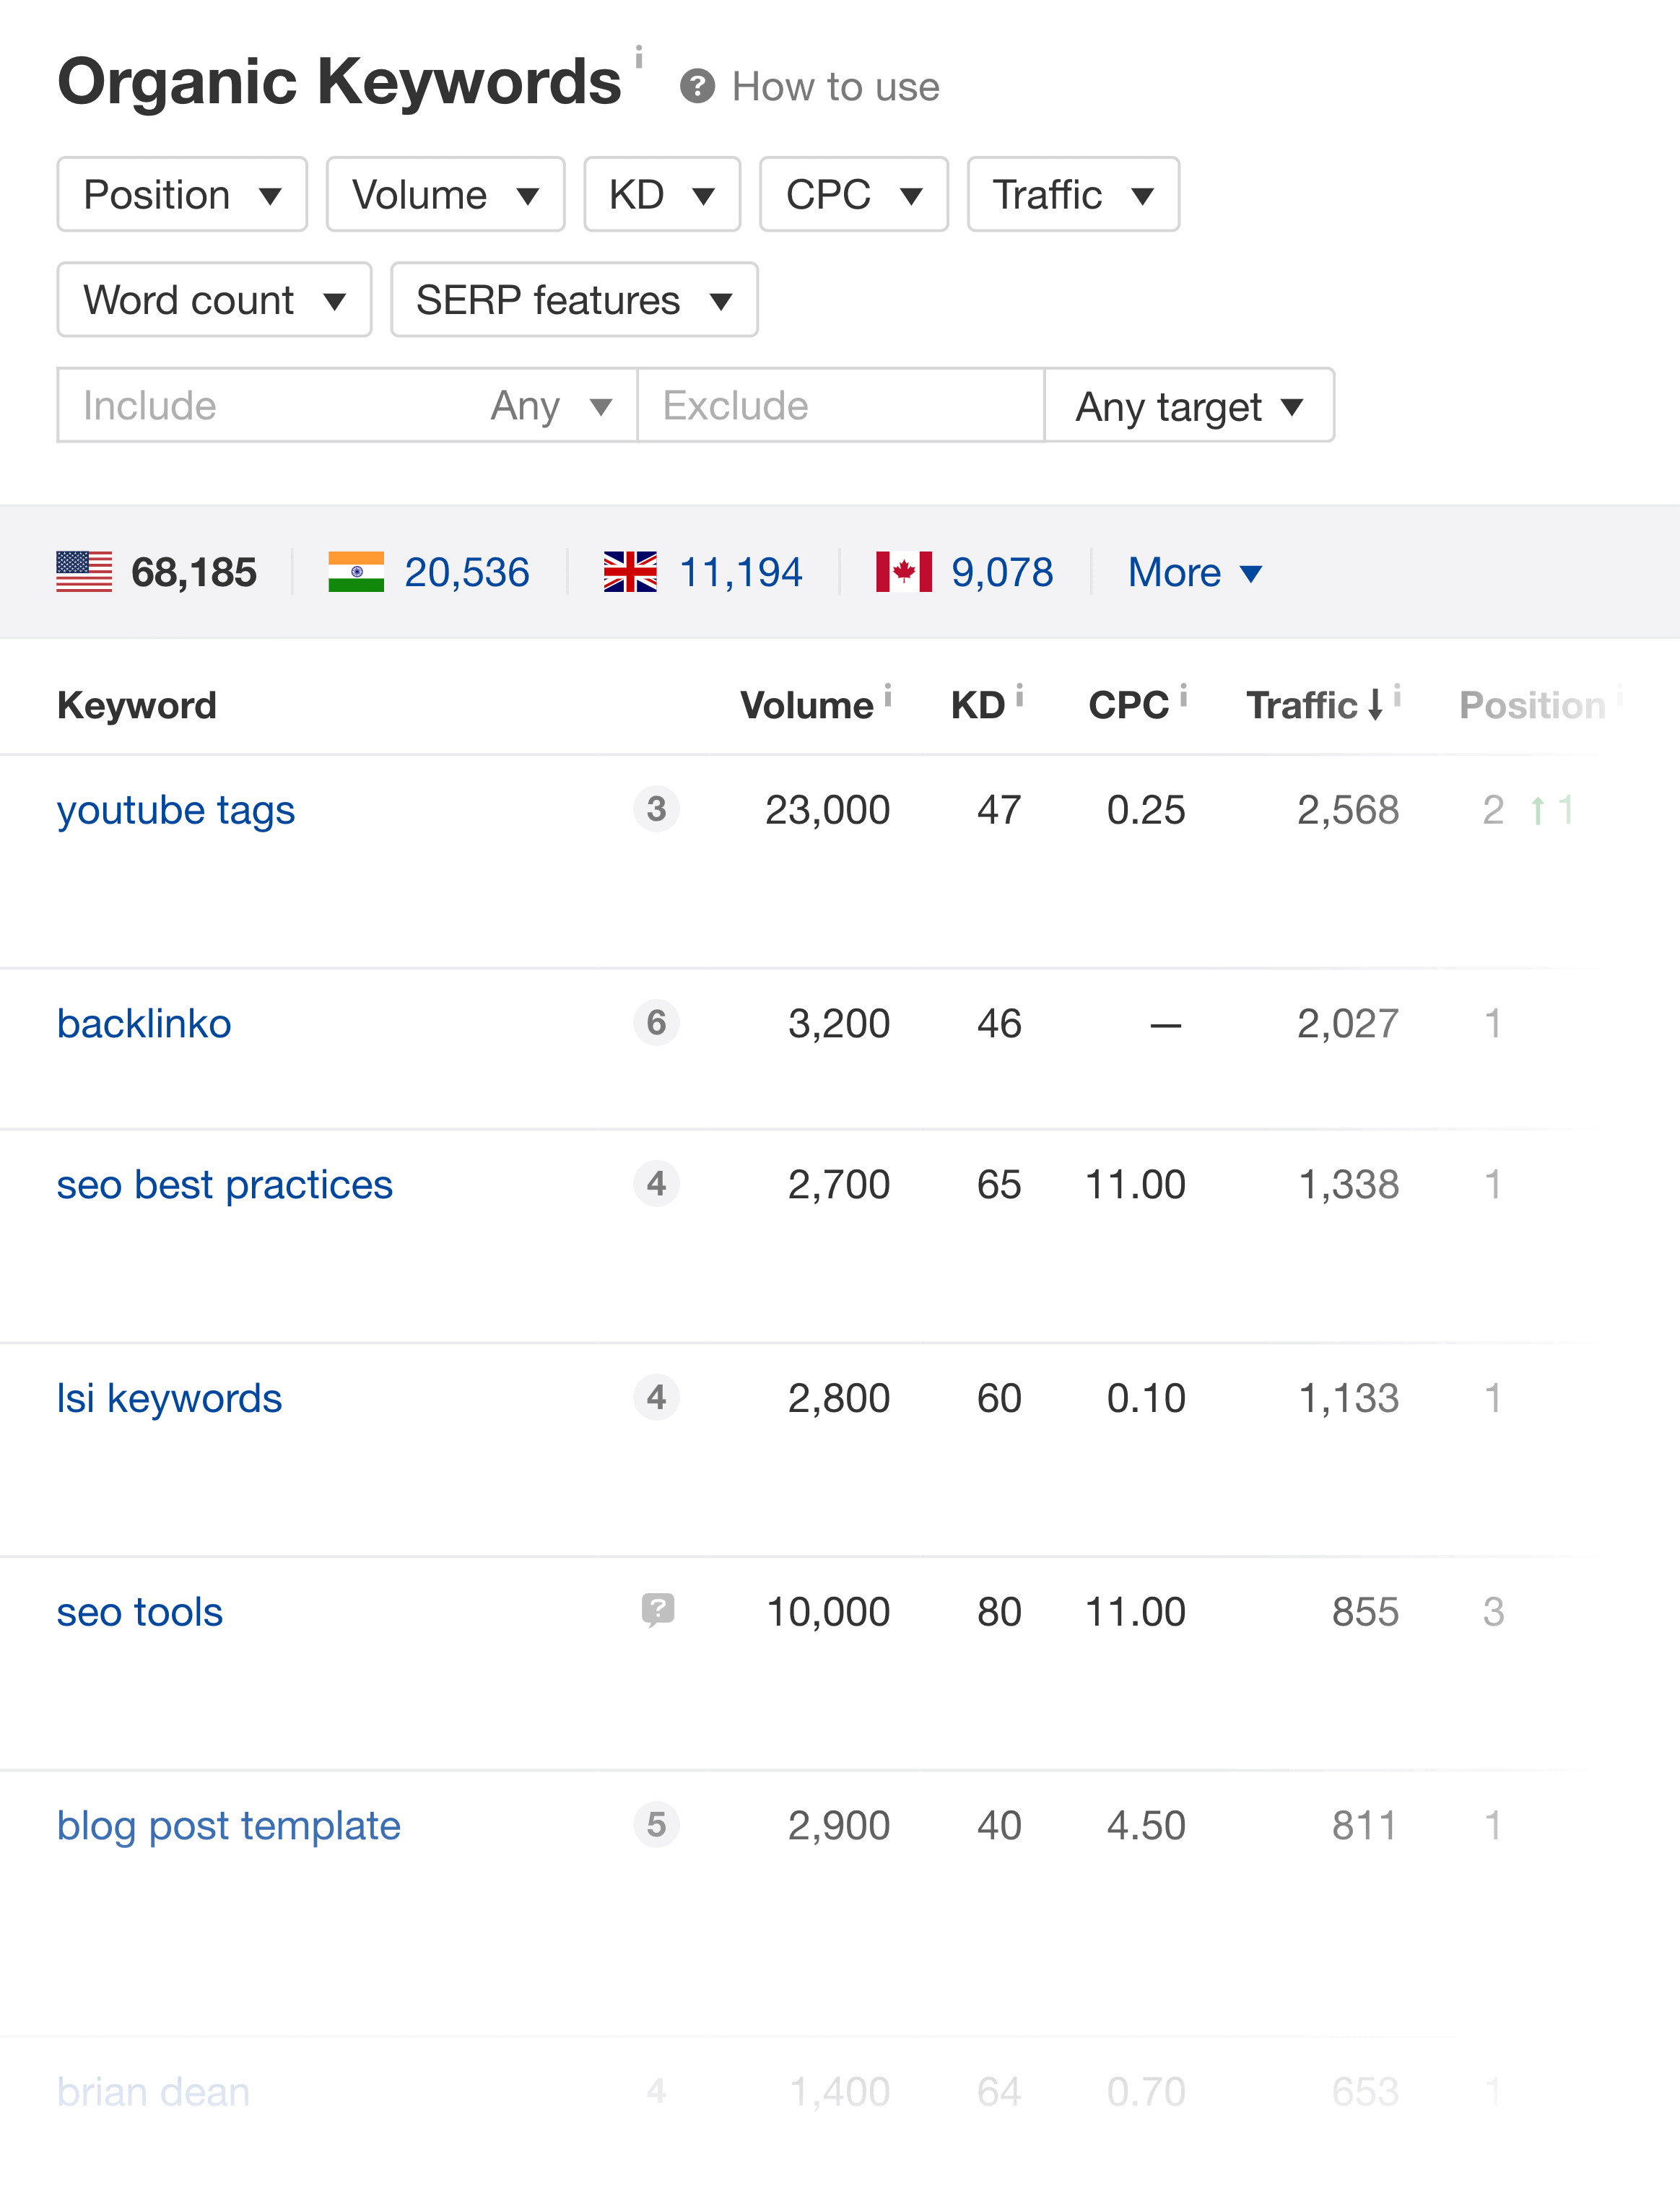Screen dimensions: 1680x2188
Task: Expand the More countries dropdown
Action: click(1195, 573)
